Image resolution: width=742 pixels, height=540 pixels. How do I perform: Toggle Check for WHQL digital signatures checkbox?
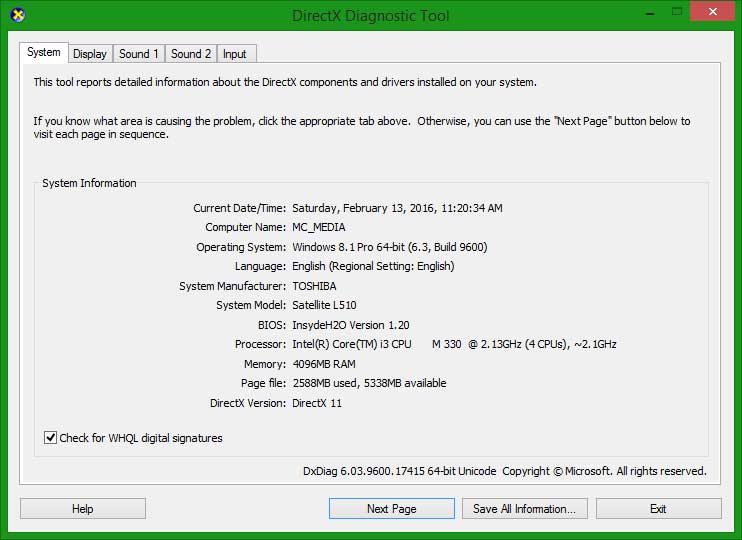[50, 438]
